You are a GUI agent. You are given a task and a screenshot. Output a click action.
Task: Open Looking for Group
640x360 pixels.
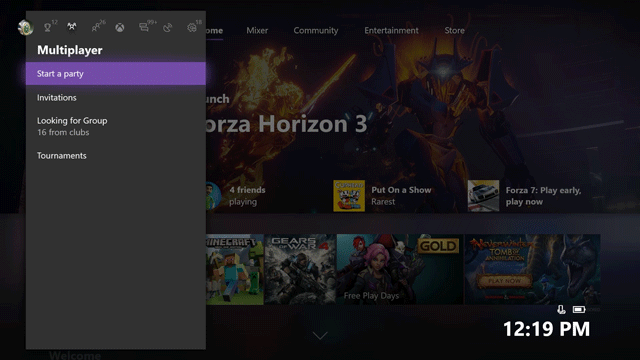[116, 126]
